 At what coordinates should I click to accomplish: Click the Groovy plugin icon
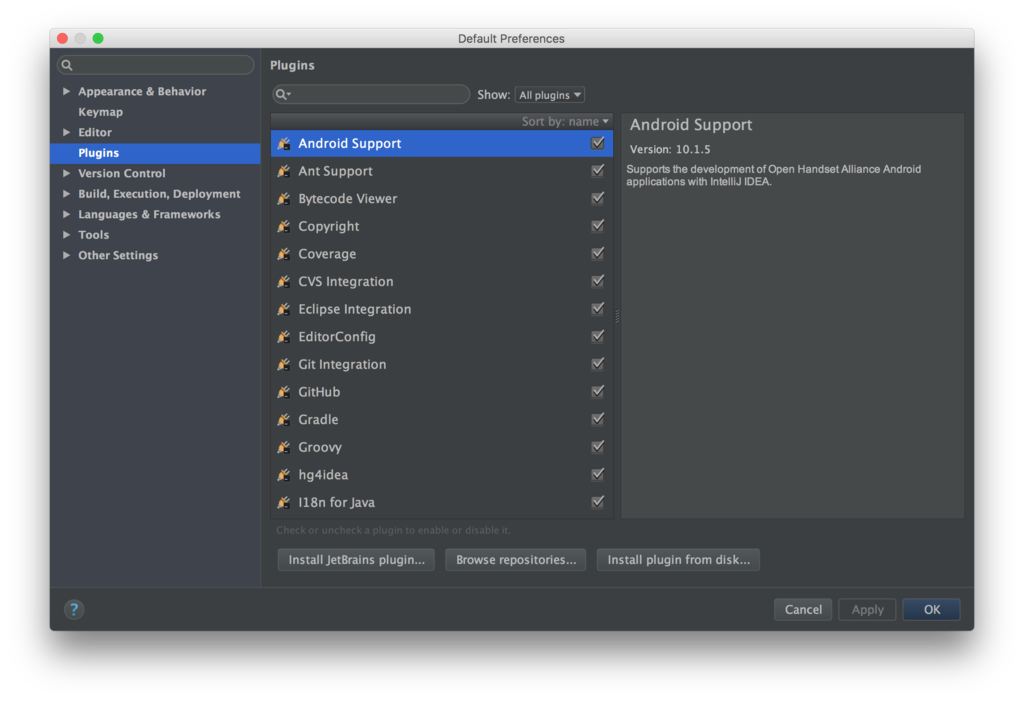284,447
